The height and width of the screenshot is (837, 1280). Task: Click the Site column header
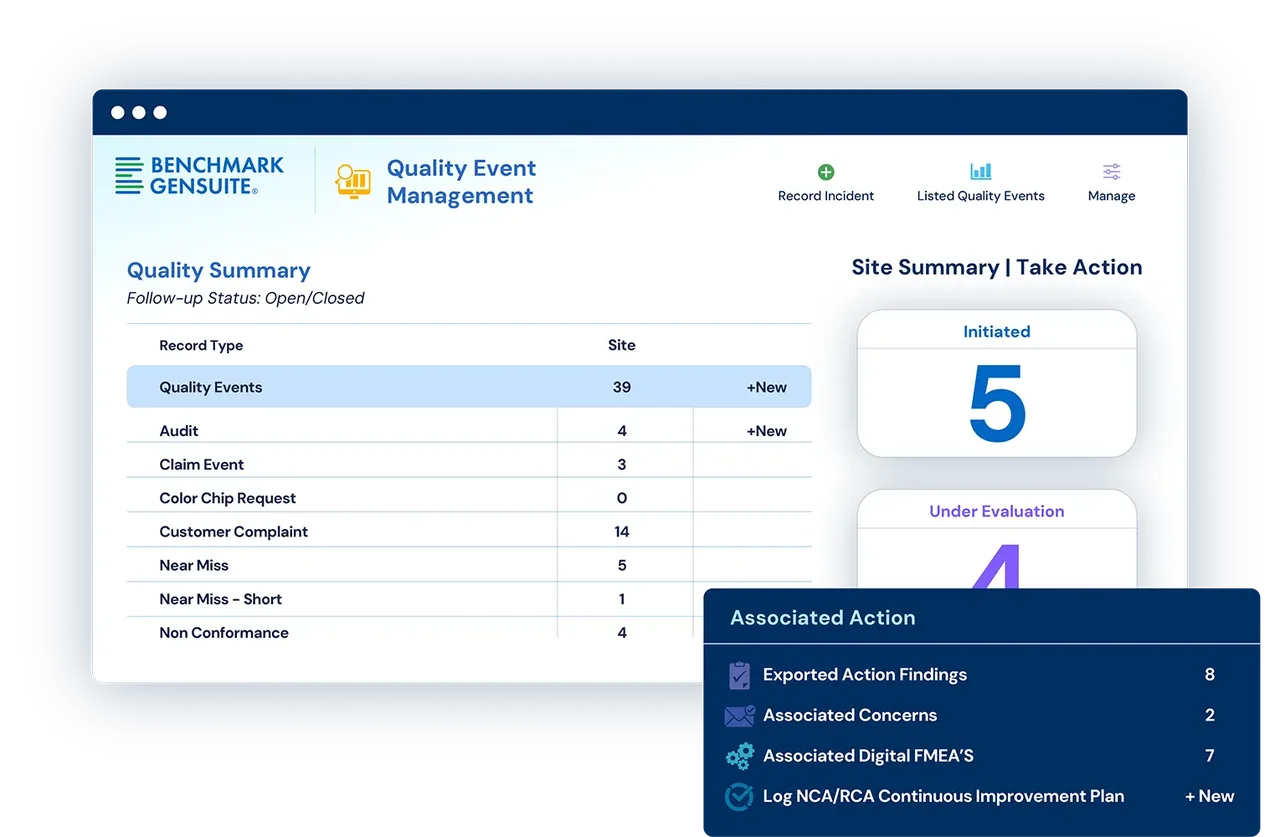pos(622,345)
